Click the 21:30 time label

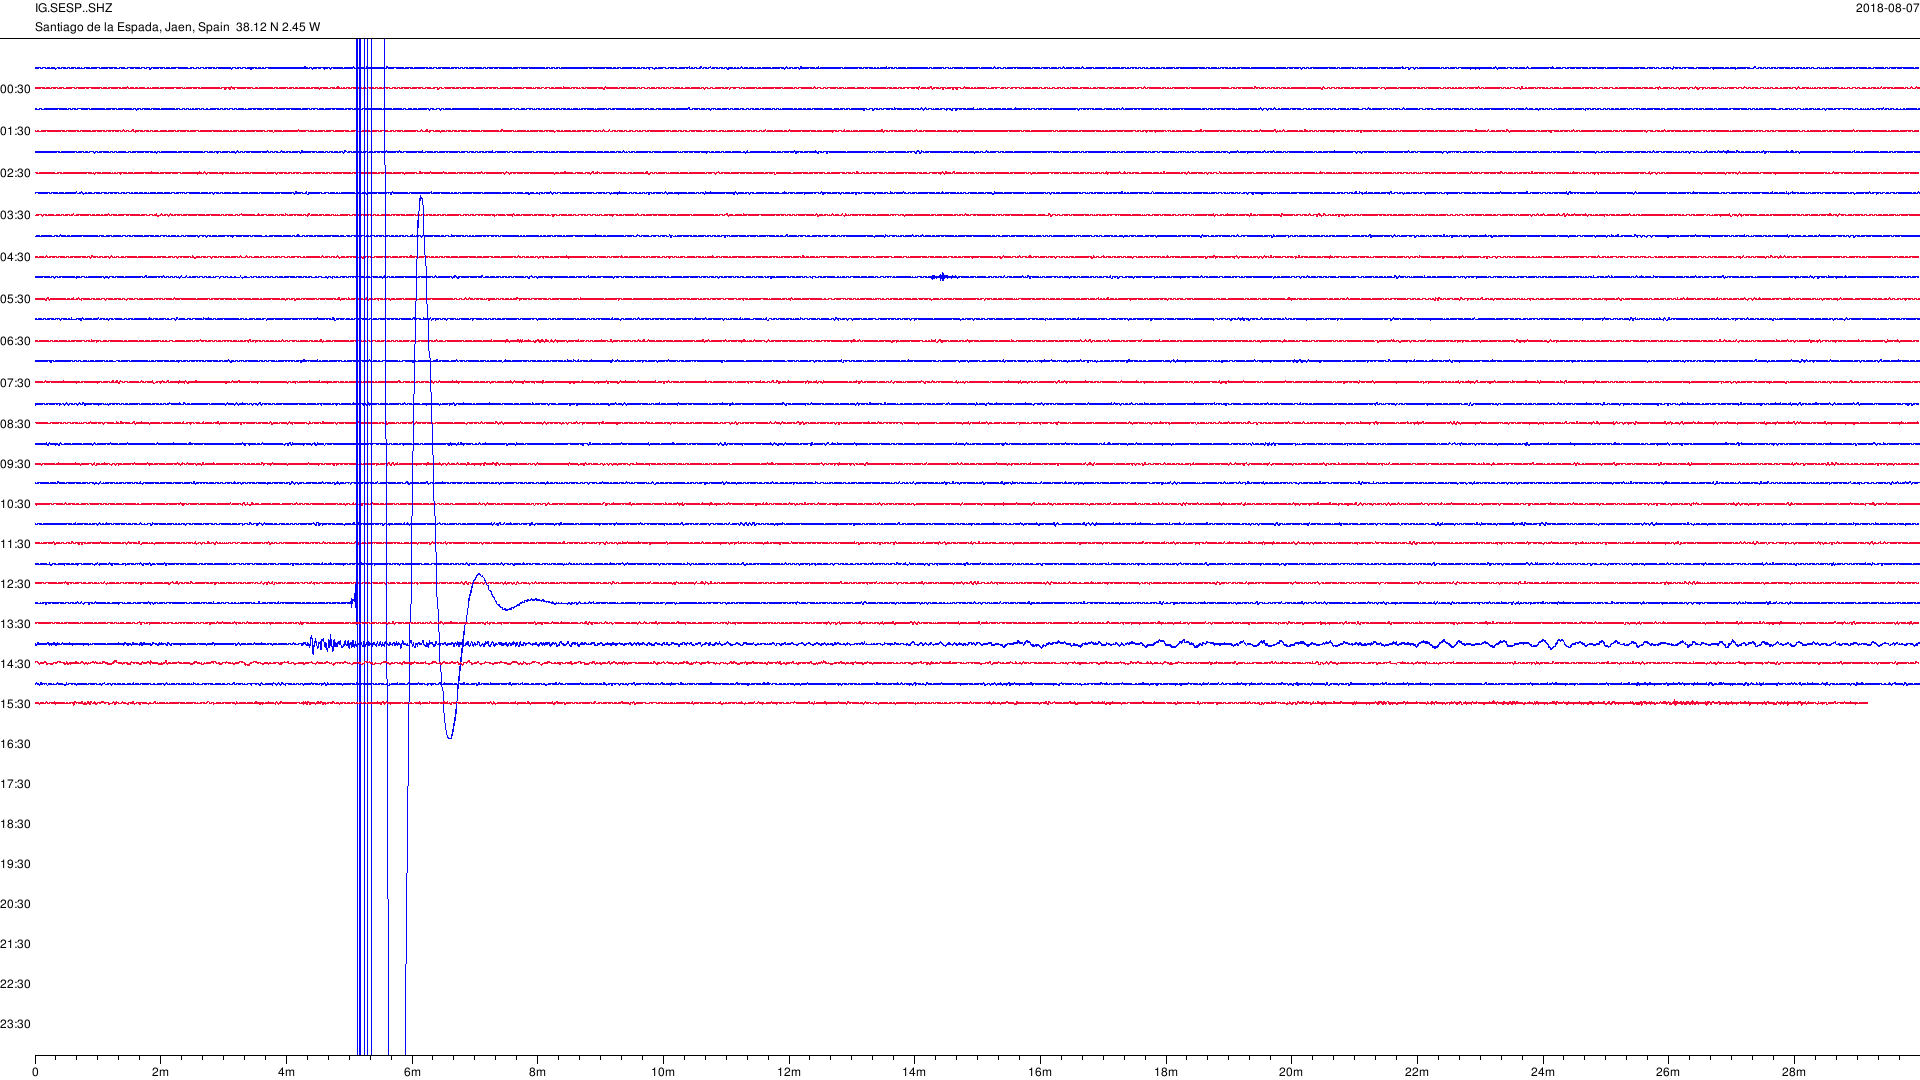point(15,944)
